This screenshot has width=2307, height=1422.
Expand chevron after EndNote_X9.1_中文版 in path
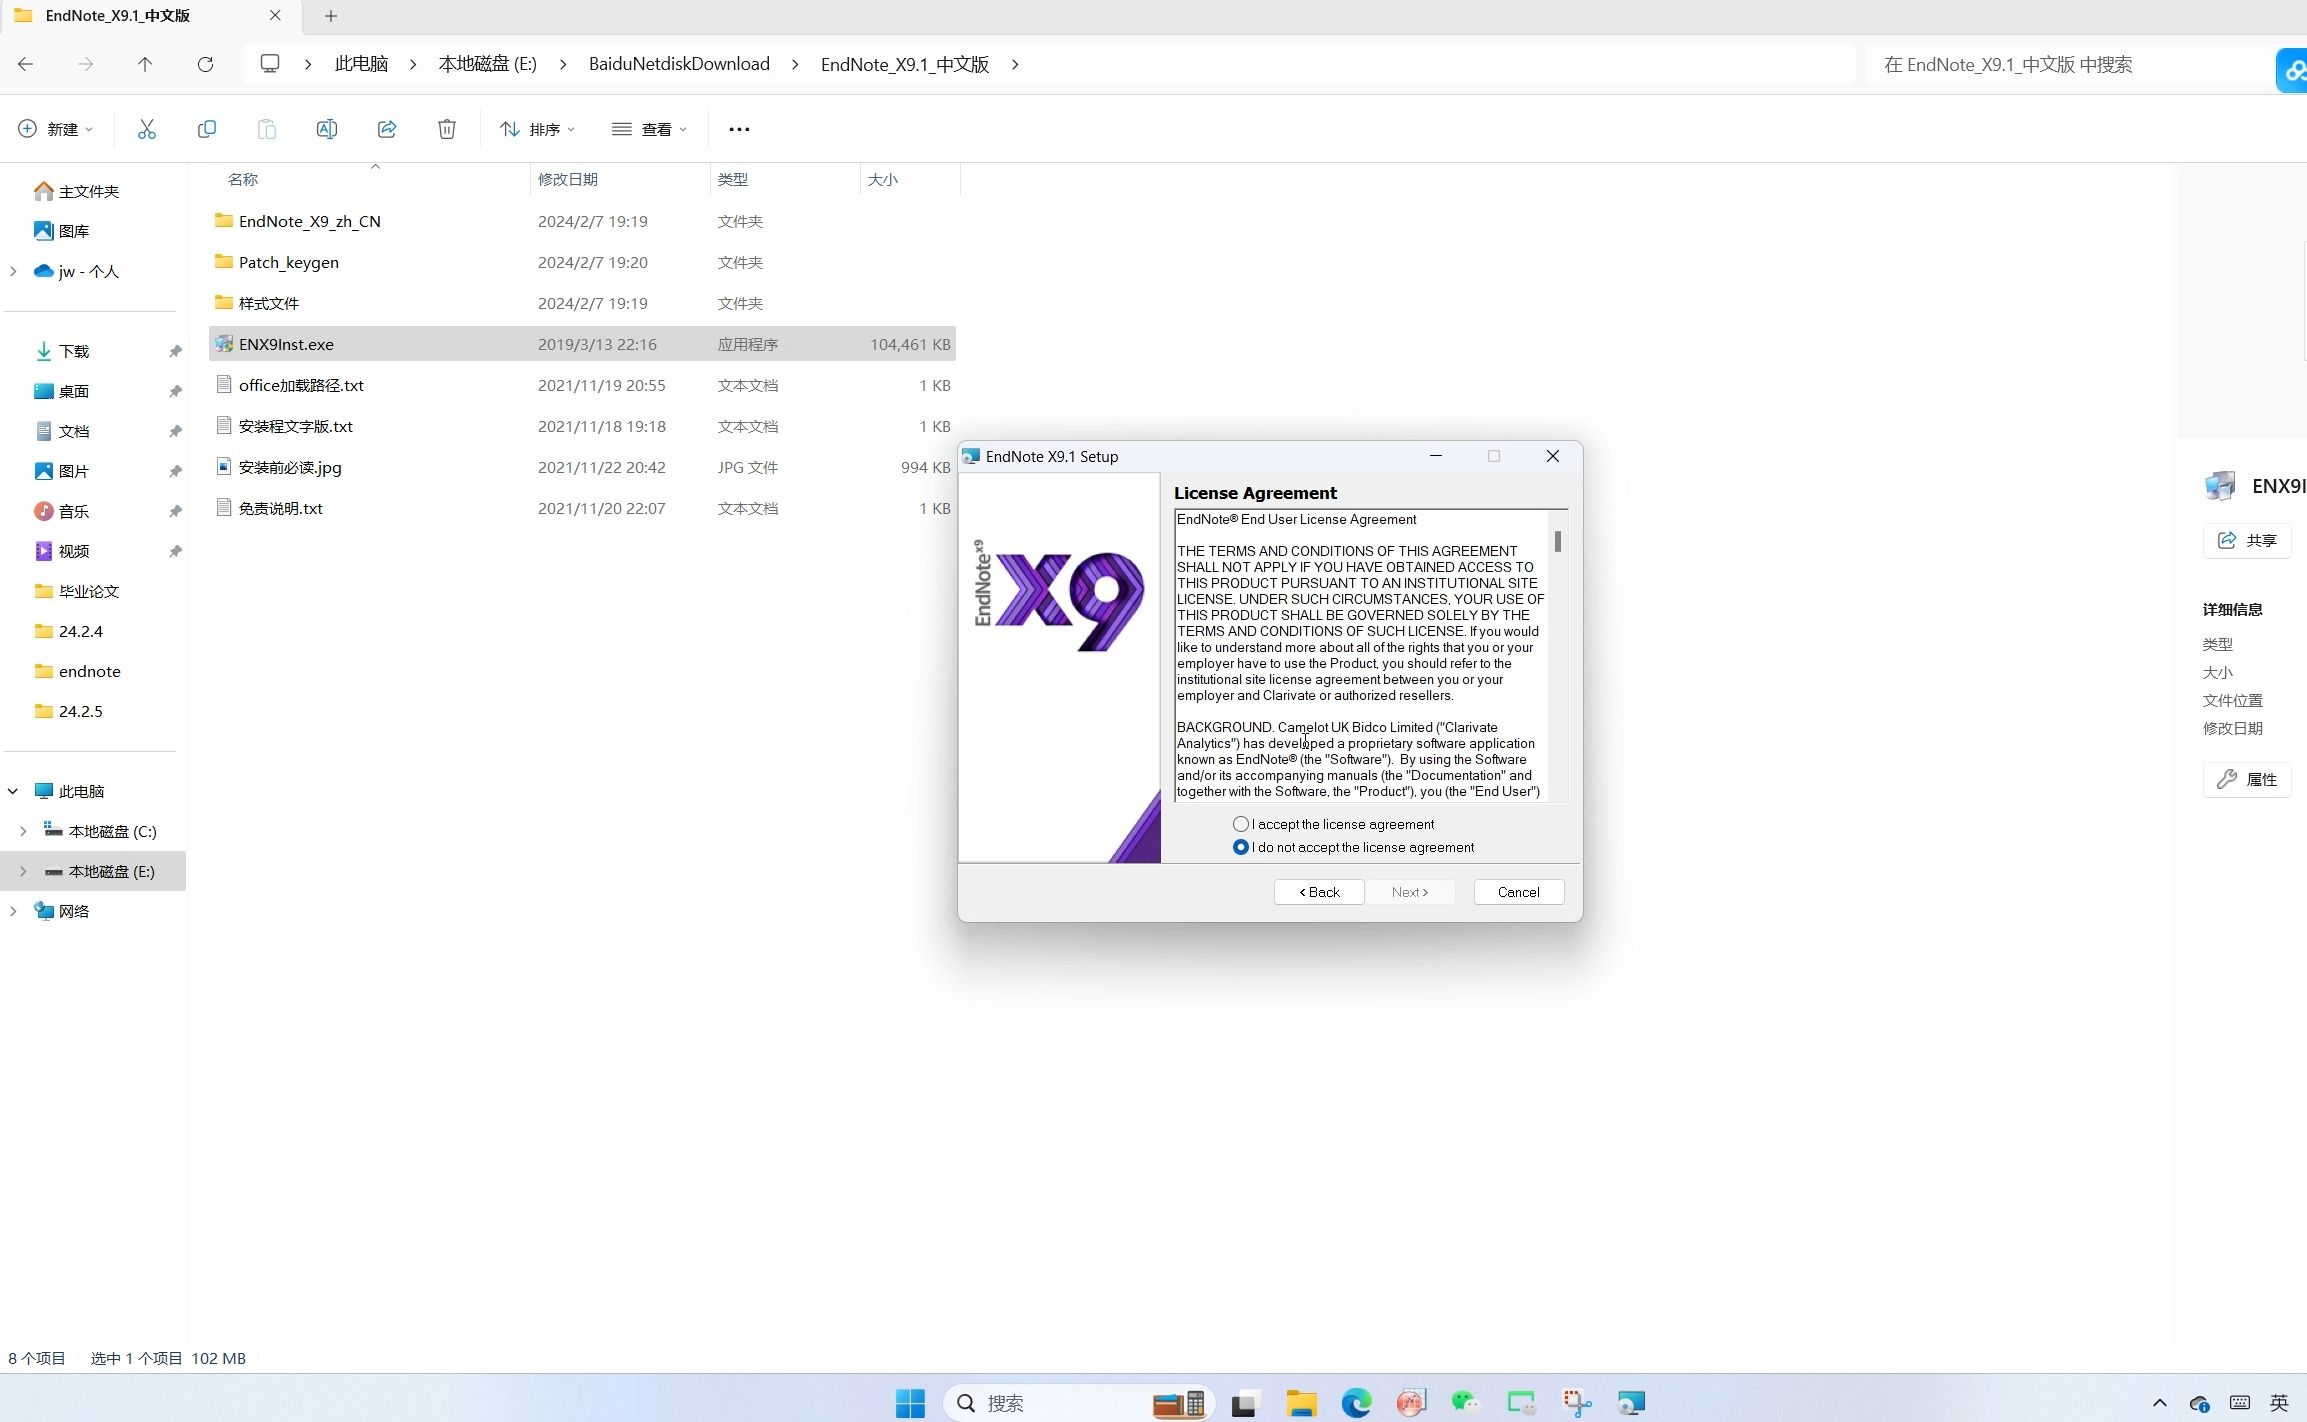(1015, 64)
